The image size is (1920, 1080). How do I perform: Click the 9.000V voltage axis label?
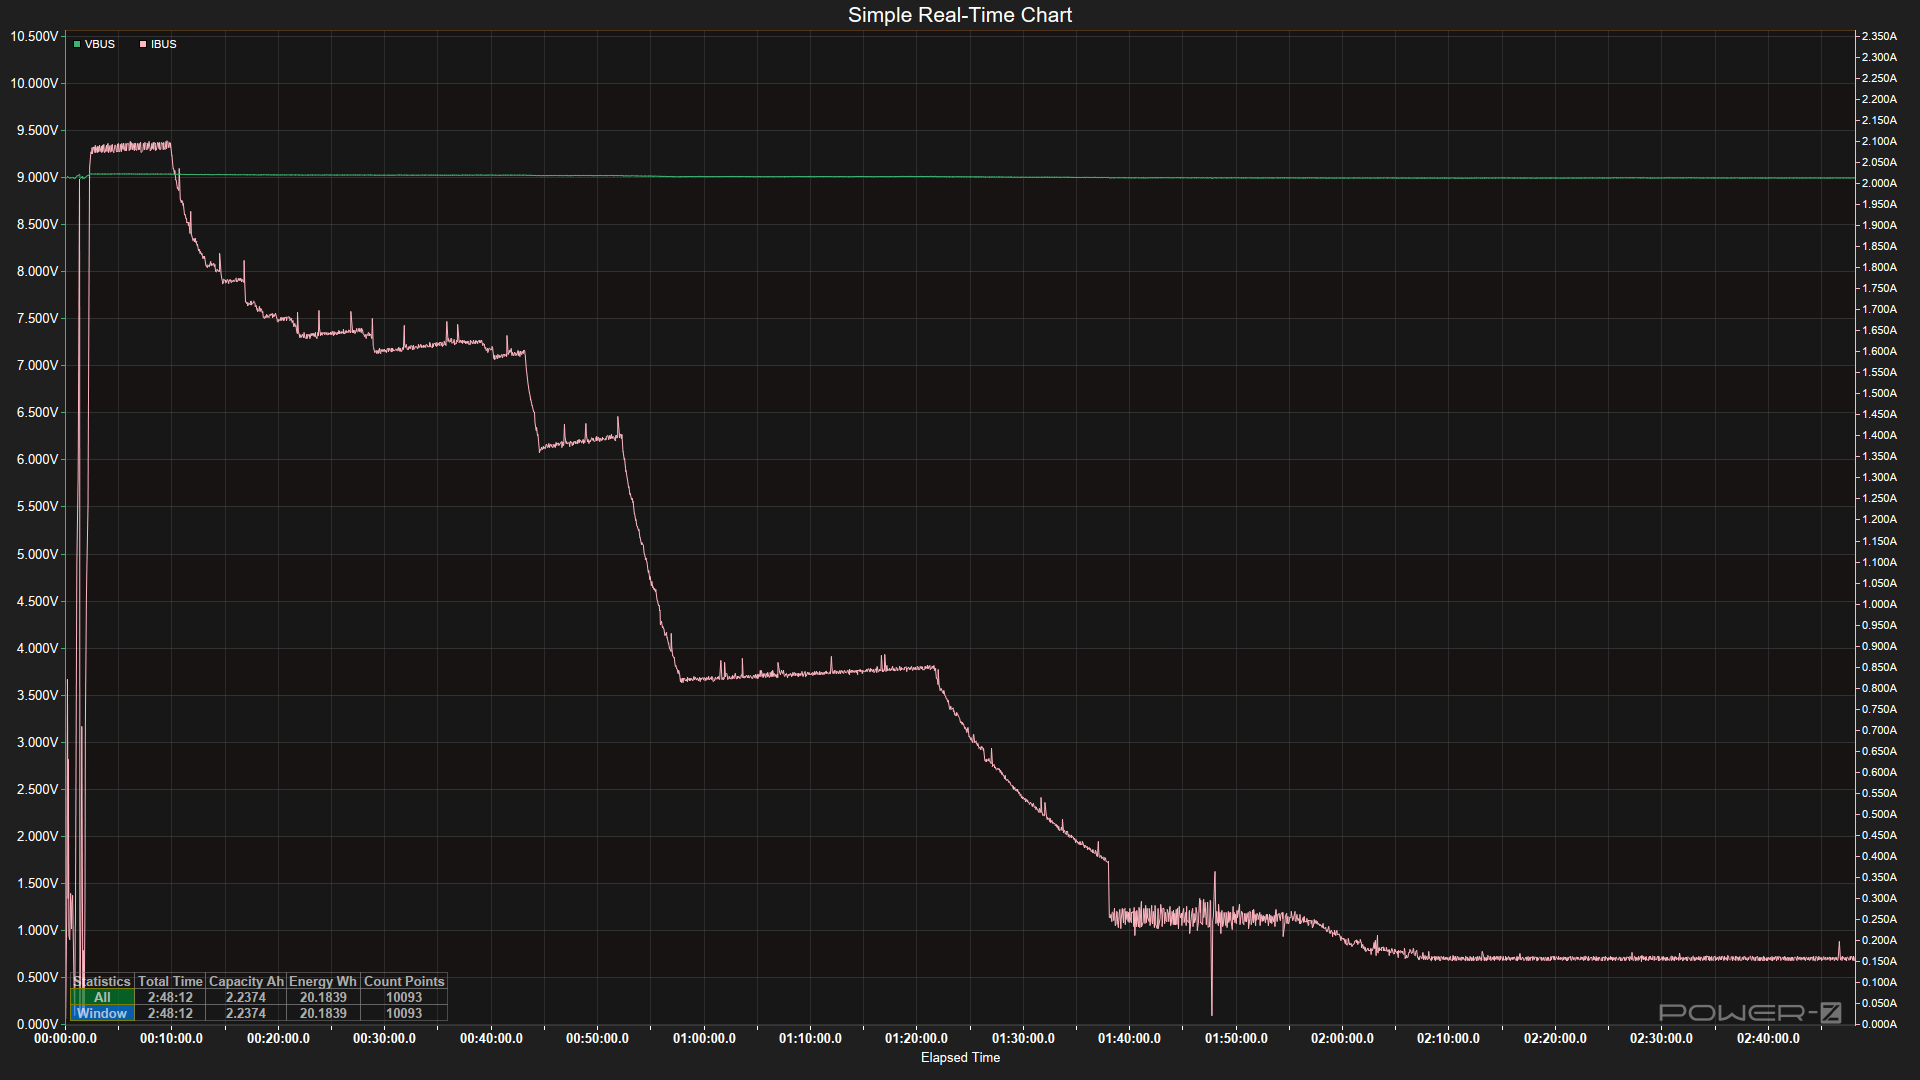37,177
